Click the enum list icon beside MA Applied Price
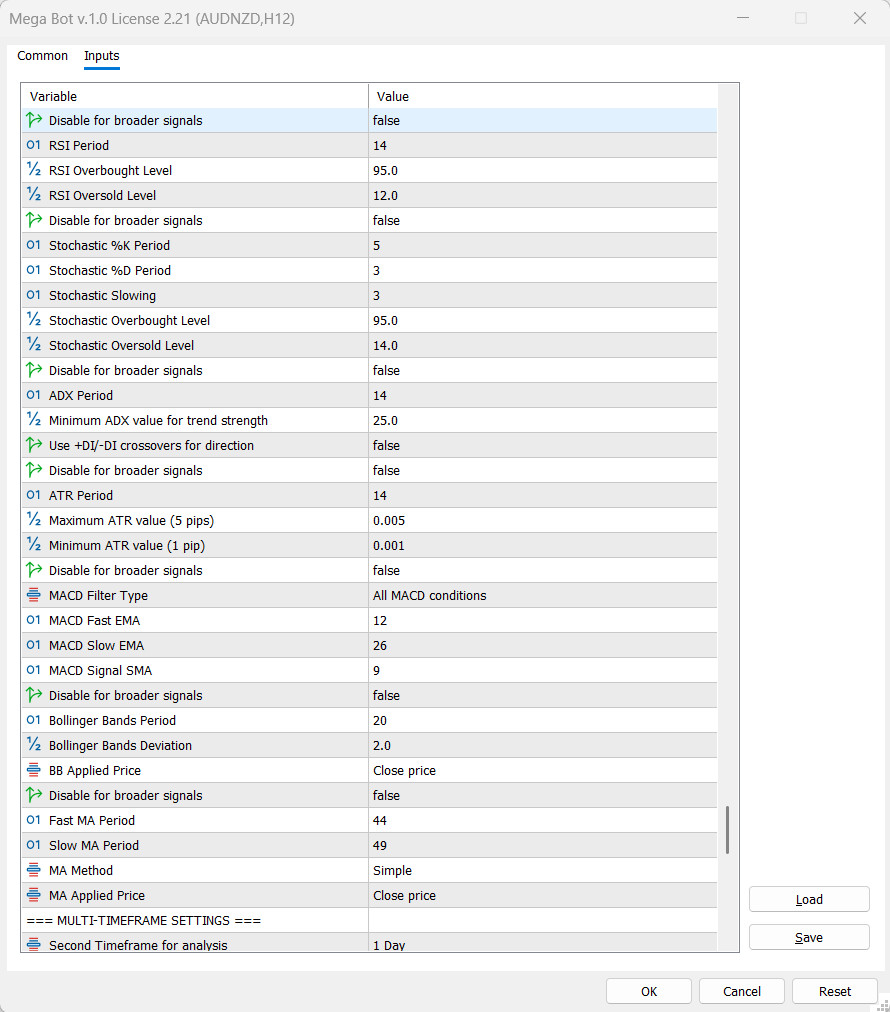Viewport: 890px width, 1012px height. 34,895
